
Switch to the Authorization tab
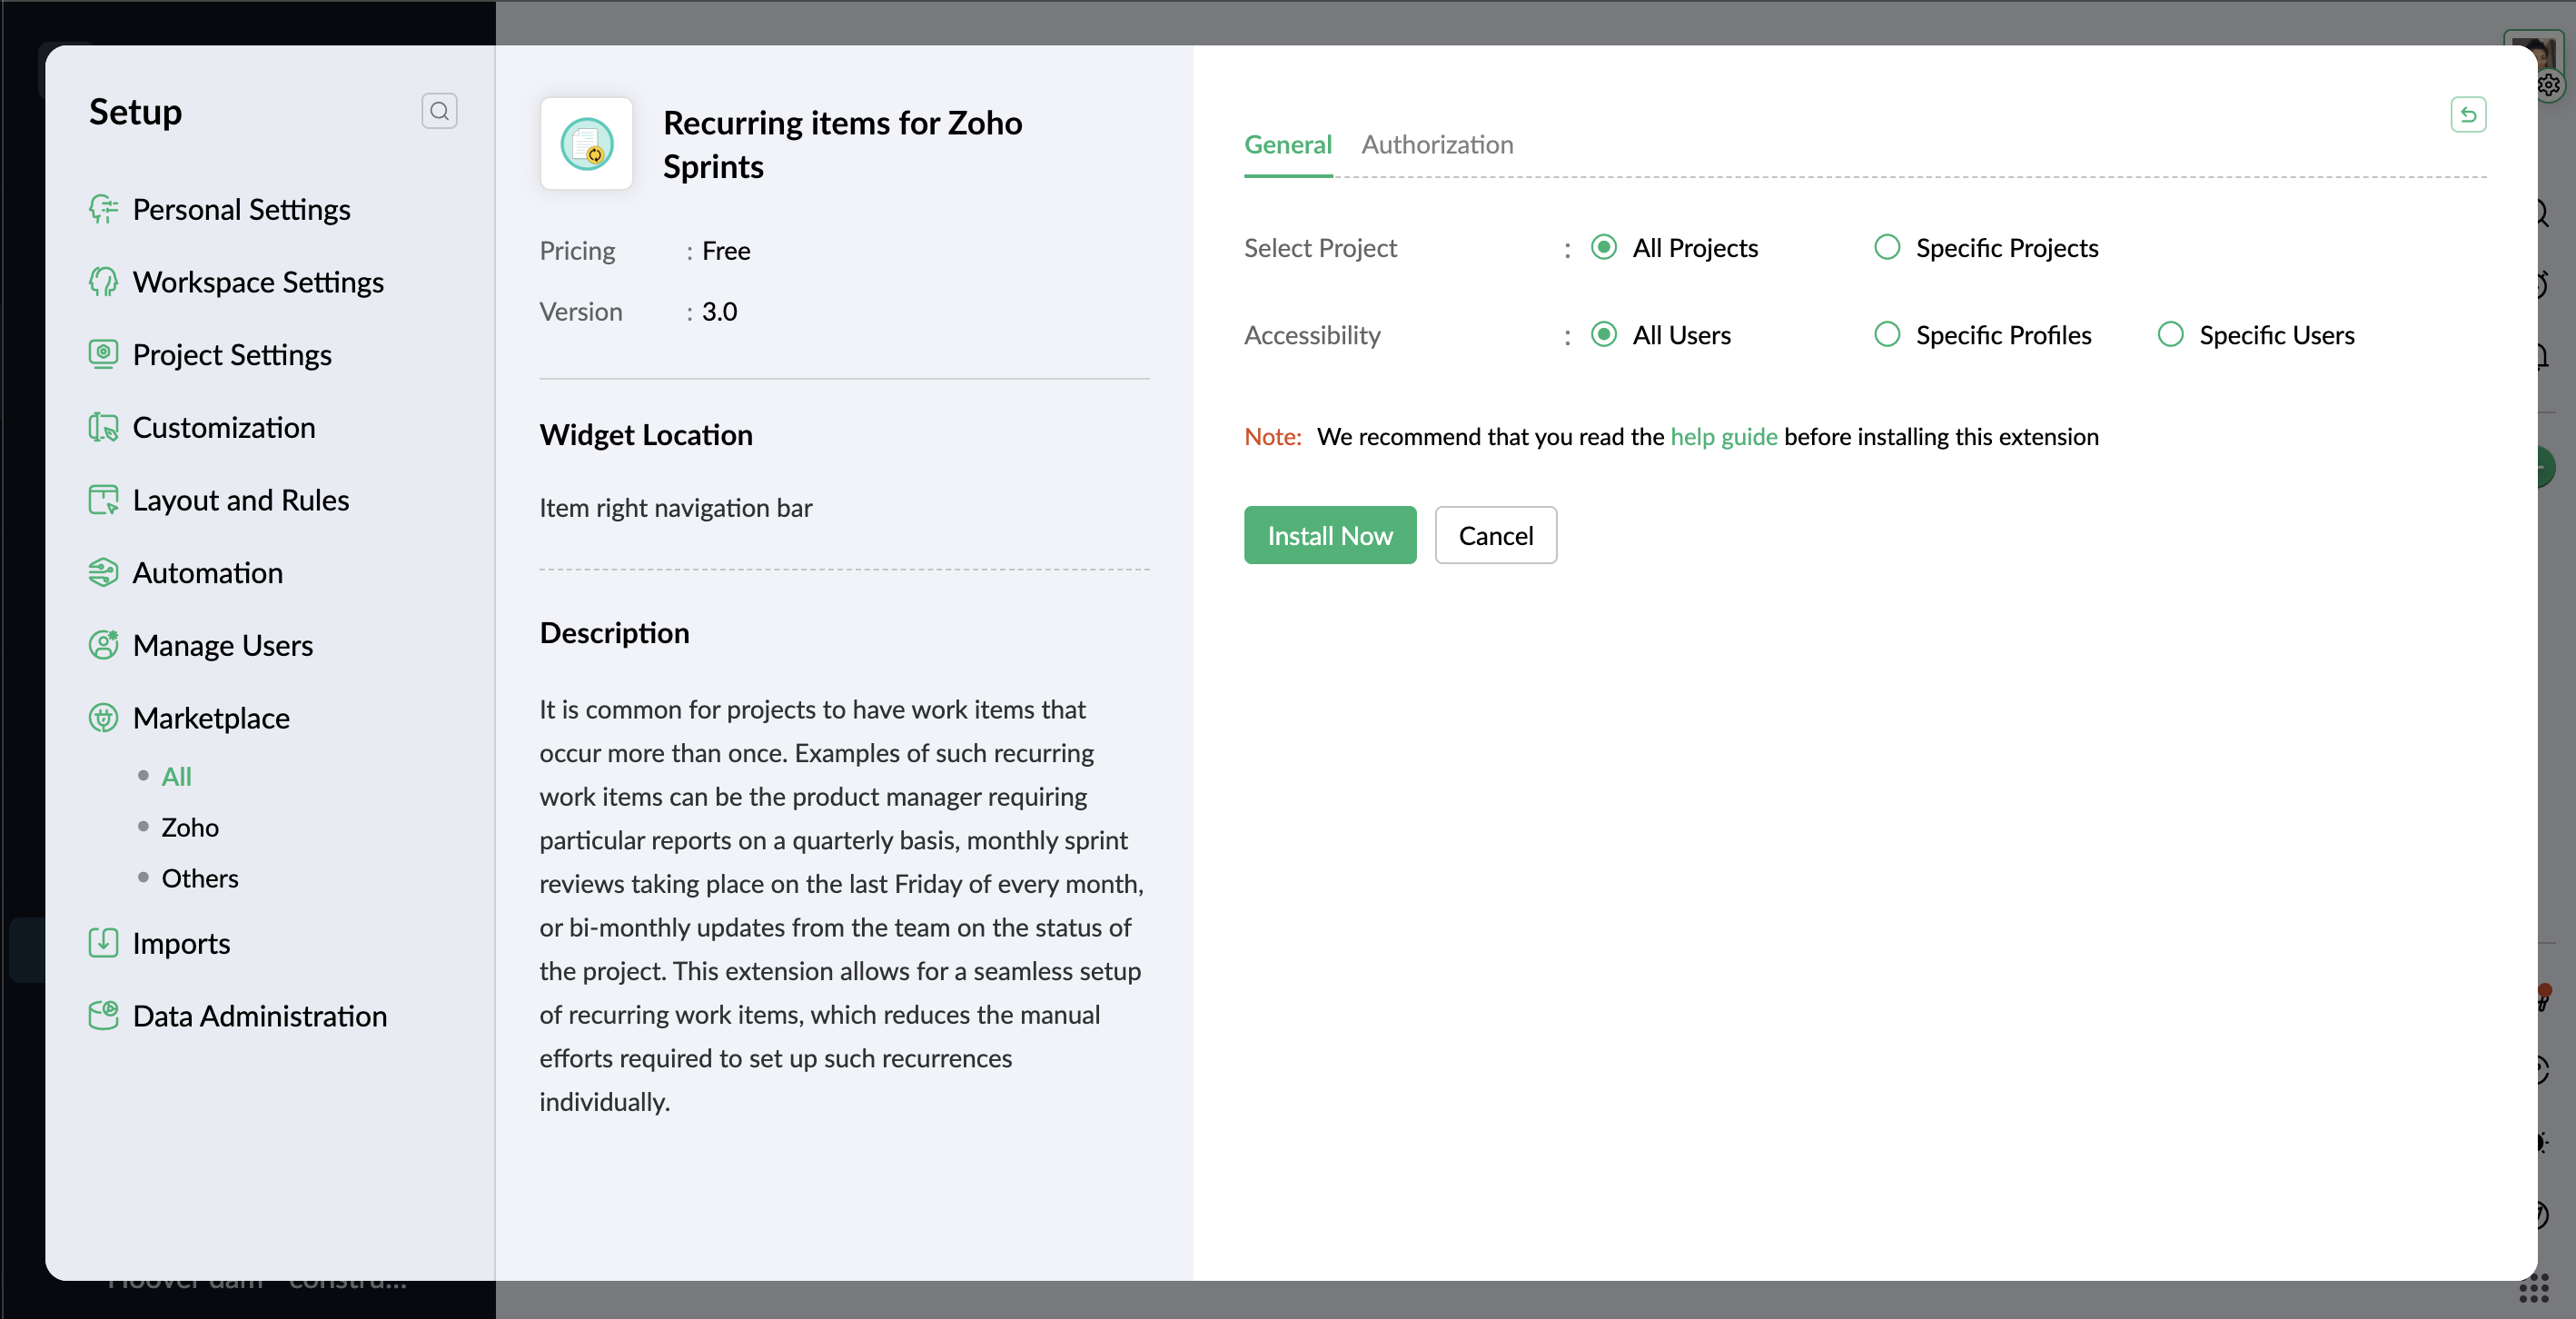pyautogui.click(x=1437, y=145)
